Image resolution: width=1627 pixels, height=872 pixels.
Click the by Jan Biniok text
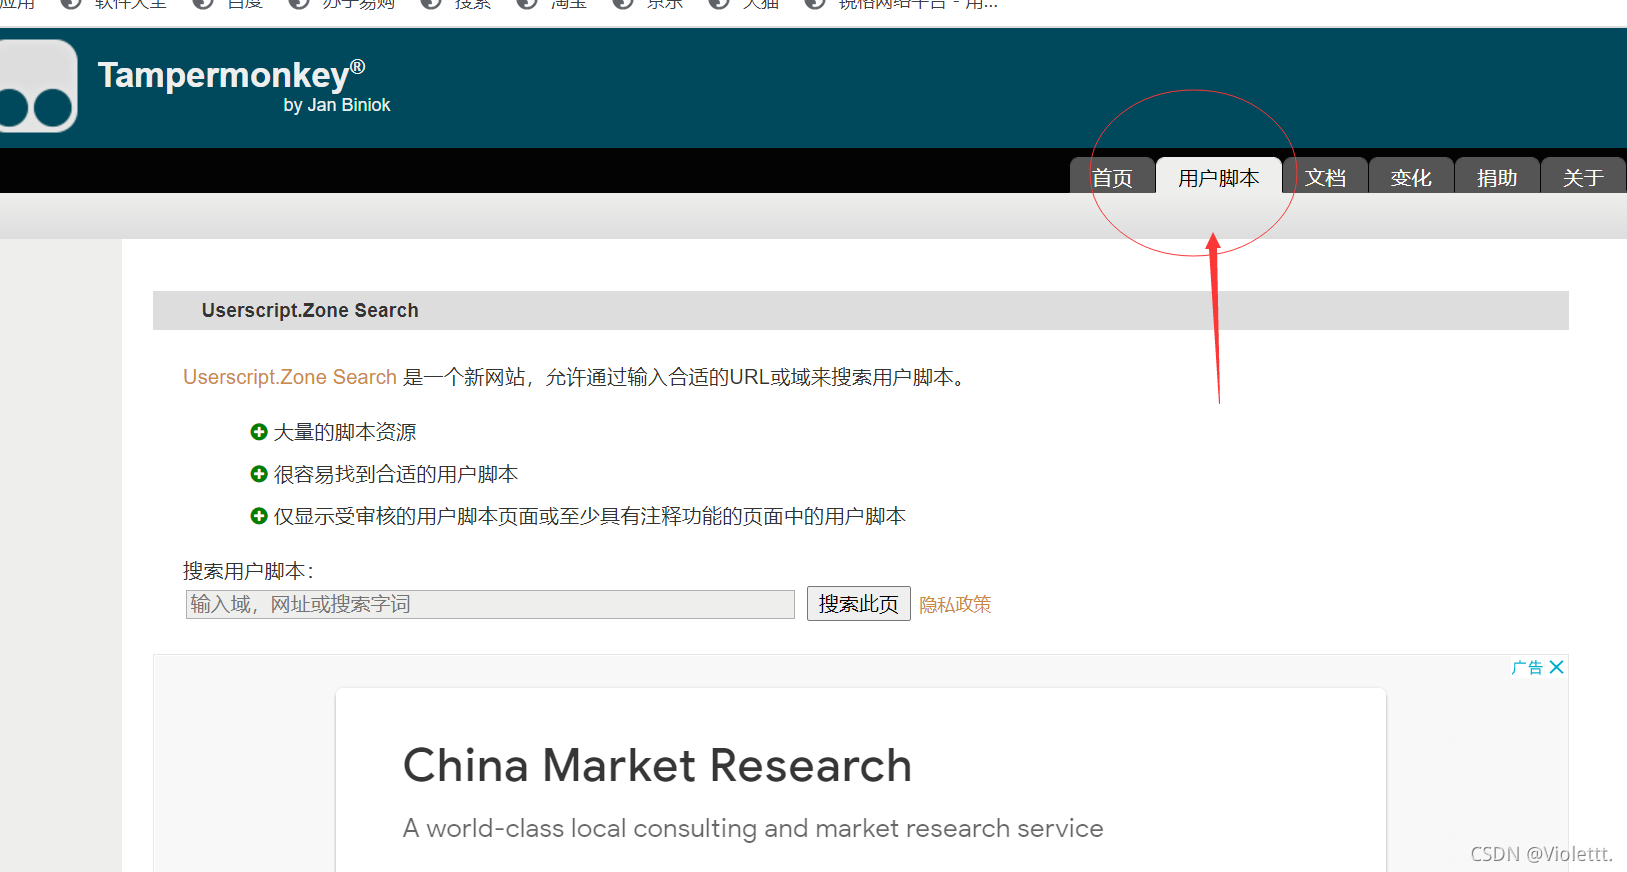337,105
